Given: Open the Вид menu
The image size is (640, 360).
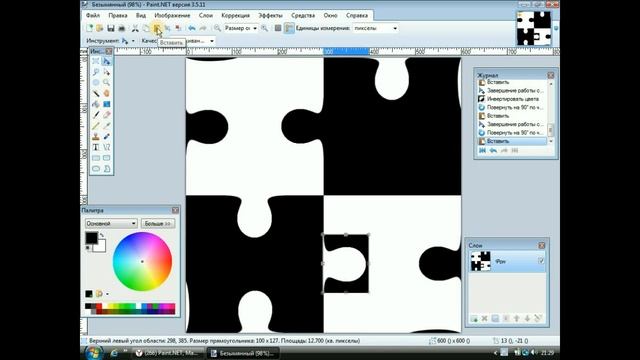Looking at the screenshot, I should point(141,15).
